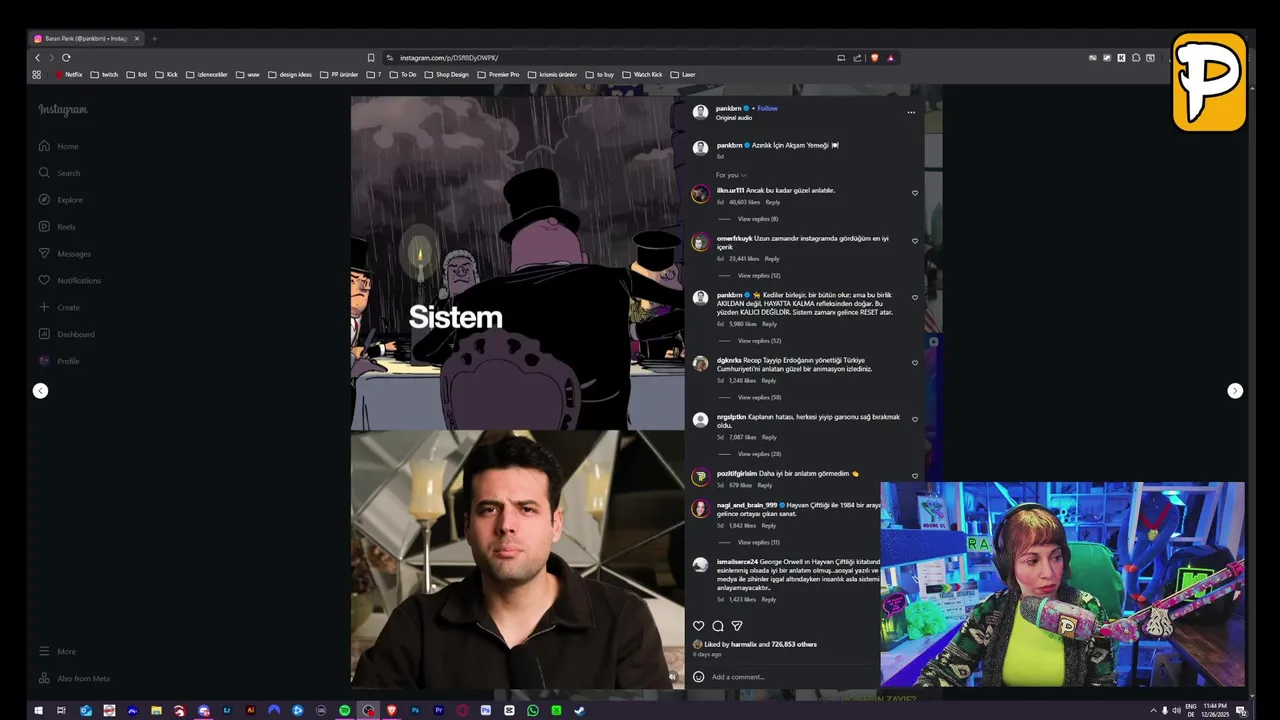Image resolution: width=1280 pixels, height=720 pixels.
Task: Like dgknrks's comment
Action: [915, 363]
